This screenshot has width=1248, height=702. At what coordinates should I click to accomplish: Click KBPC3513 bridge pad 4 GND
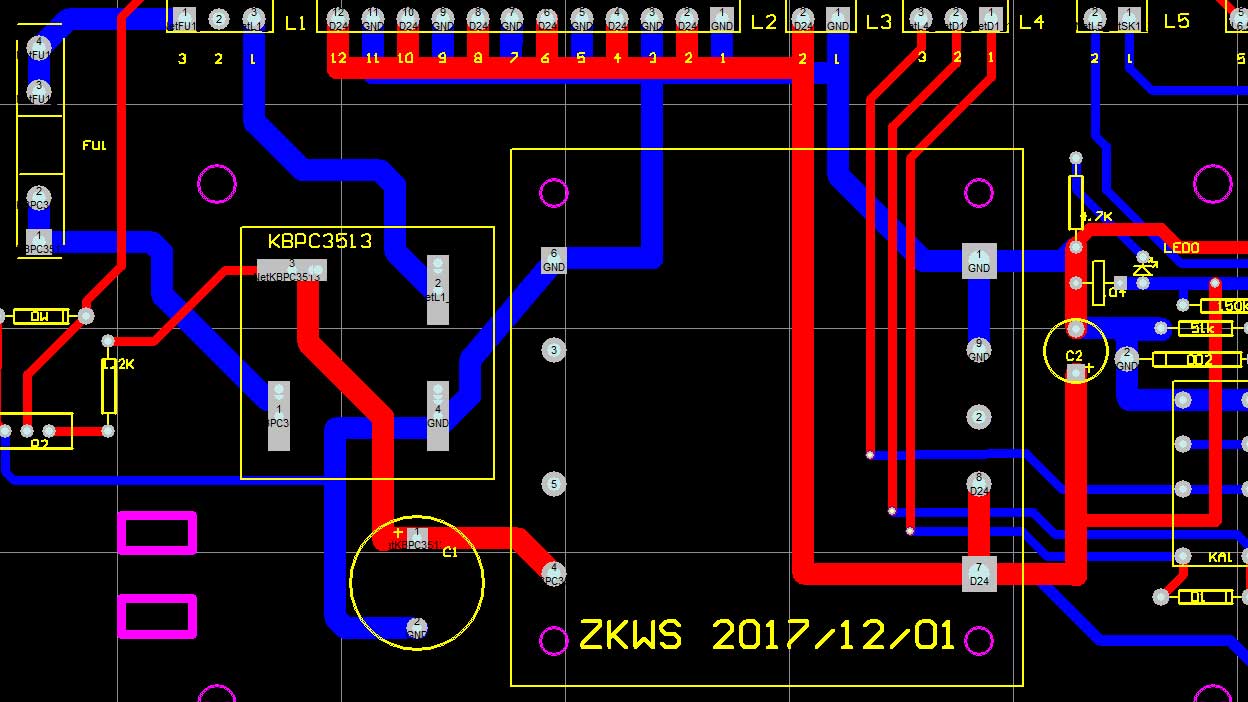(438, 416)
